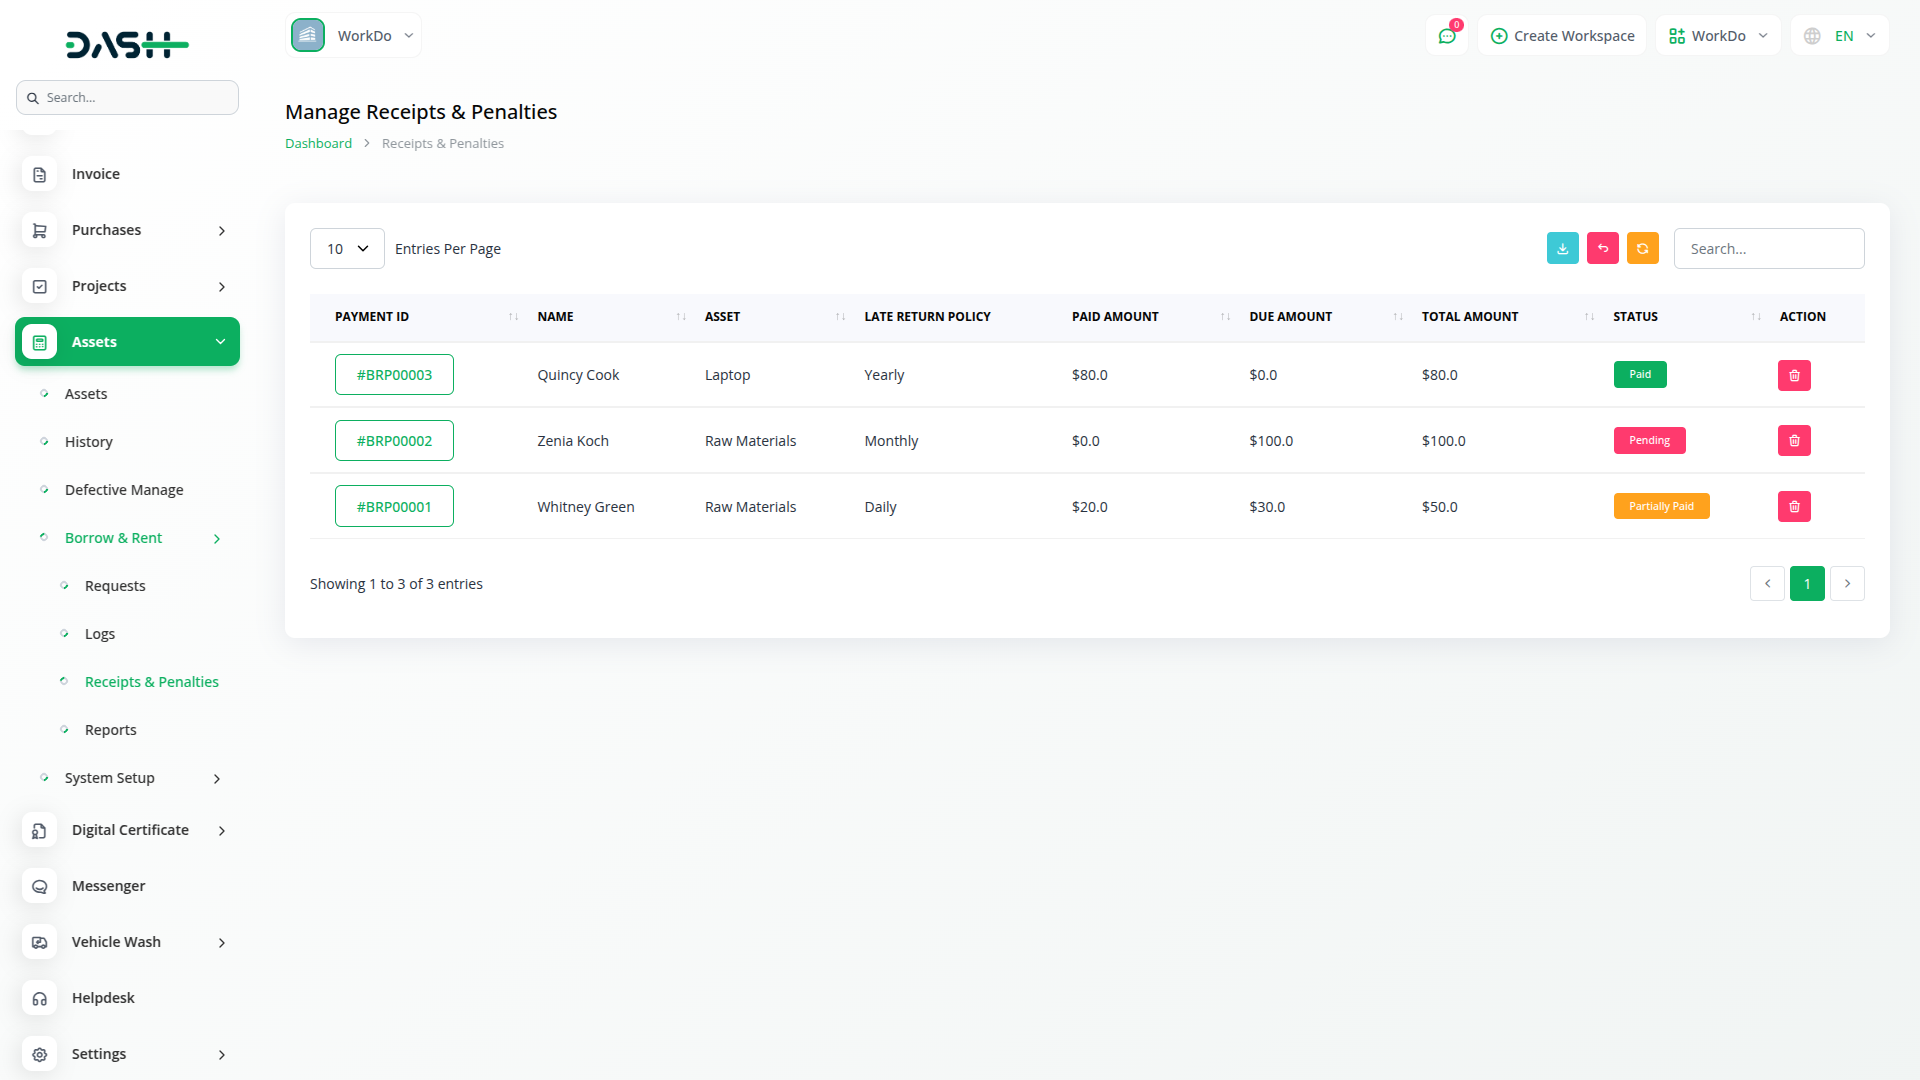This screenshot has height=1080, width=1920.
Task: Select Defective Manage in sidebar
Action: coord(124,490)
